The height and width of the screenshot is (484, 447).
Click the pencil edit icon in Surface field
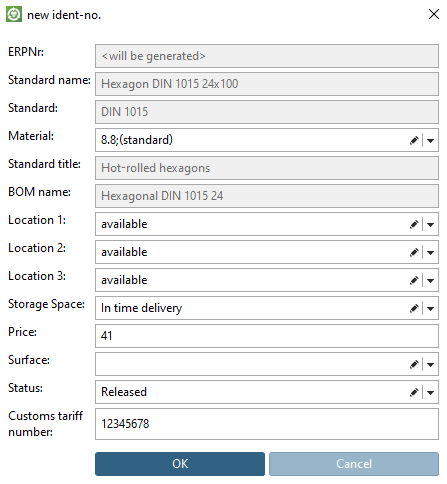[x=414, y=364]
